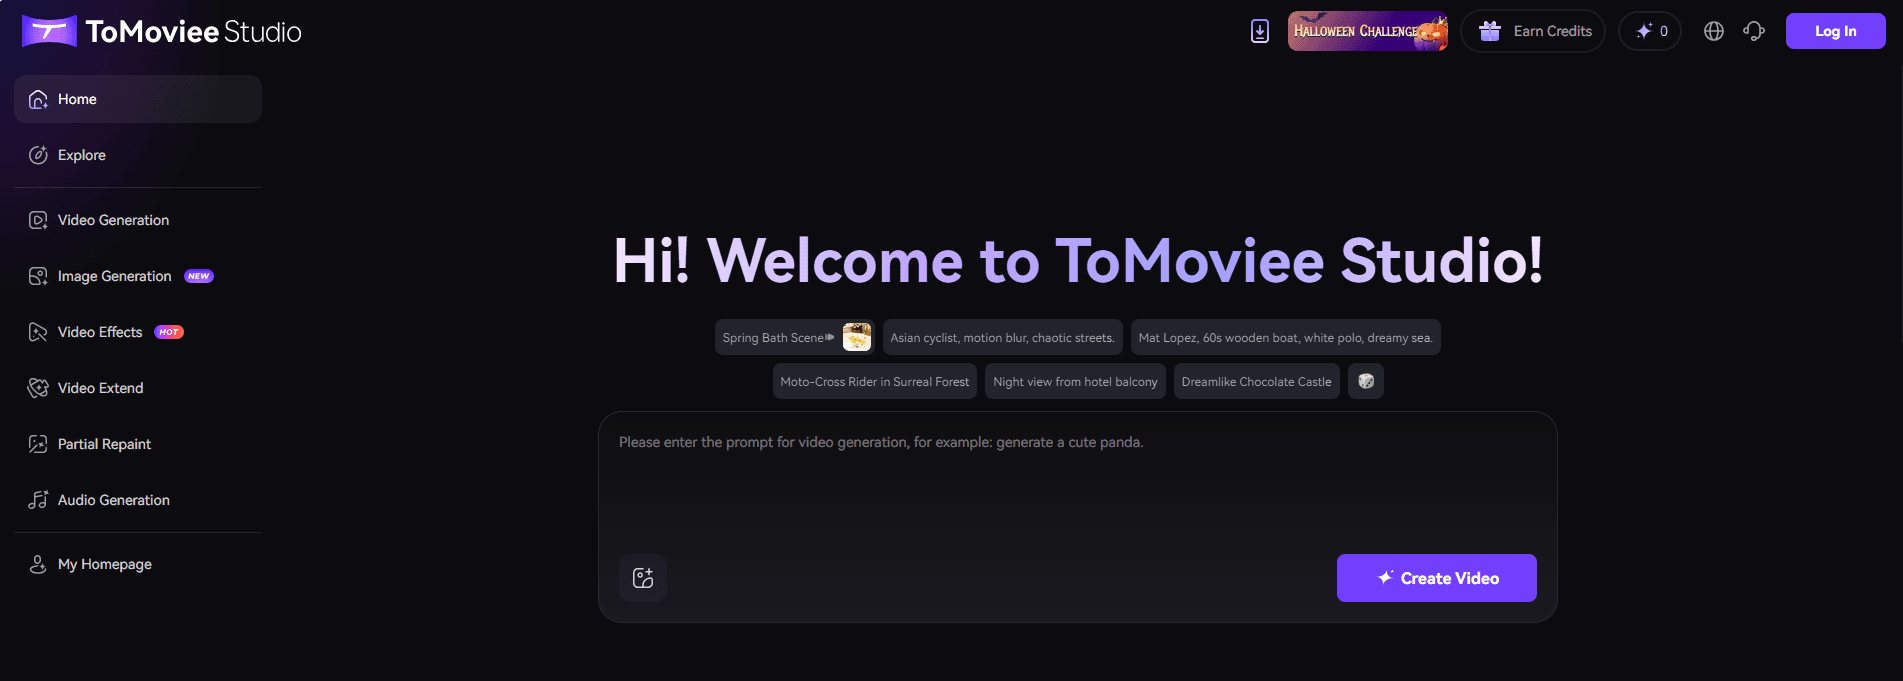Screen dimensions: 1903x681
Task: Click the Explore compass icon
Action: 38,155
